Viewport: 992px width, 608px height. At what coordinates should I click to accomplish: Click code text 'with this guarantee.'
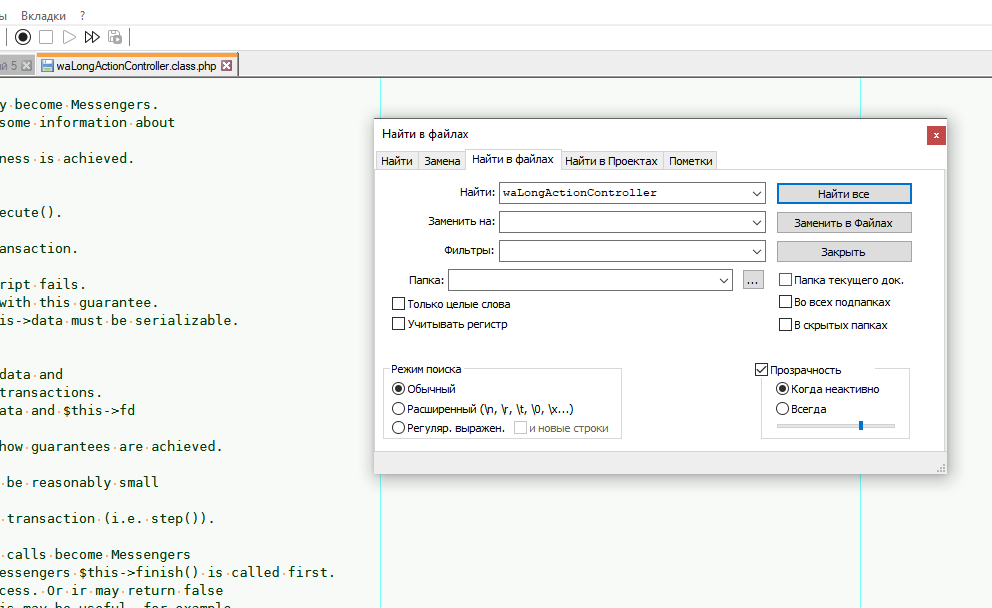[x=79, y=303]
